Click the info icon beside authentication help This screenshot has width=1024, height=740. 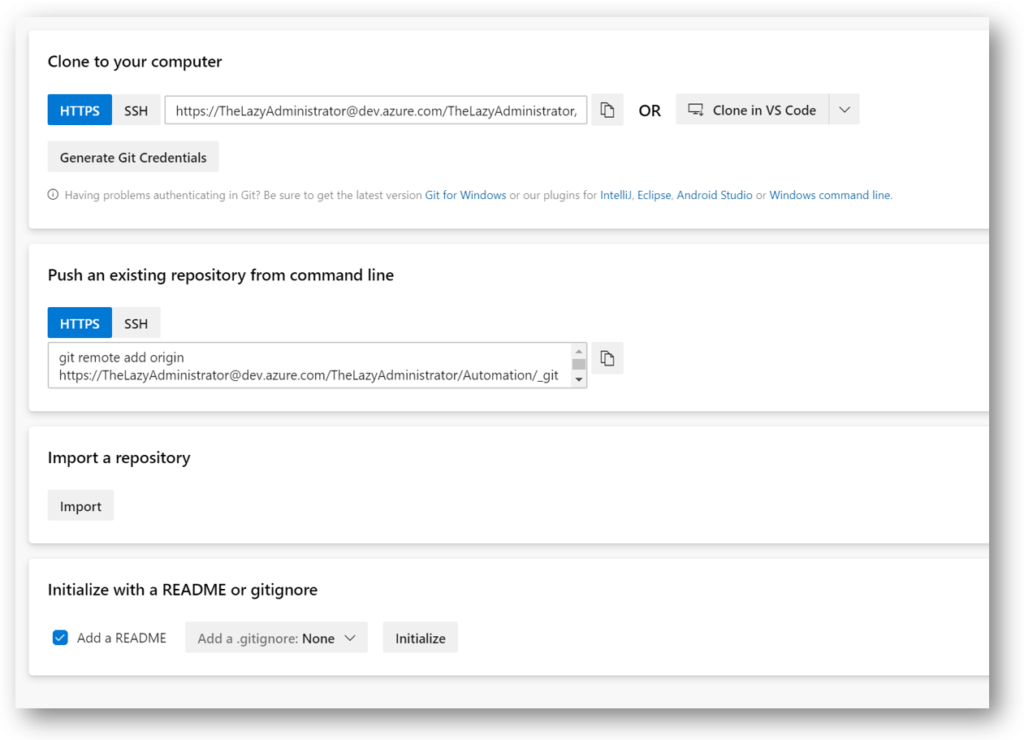(x=53, y=195)
